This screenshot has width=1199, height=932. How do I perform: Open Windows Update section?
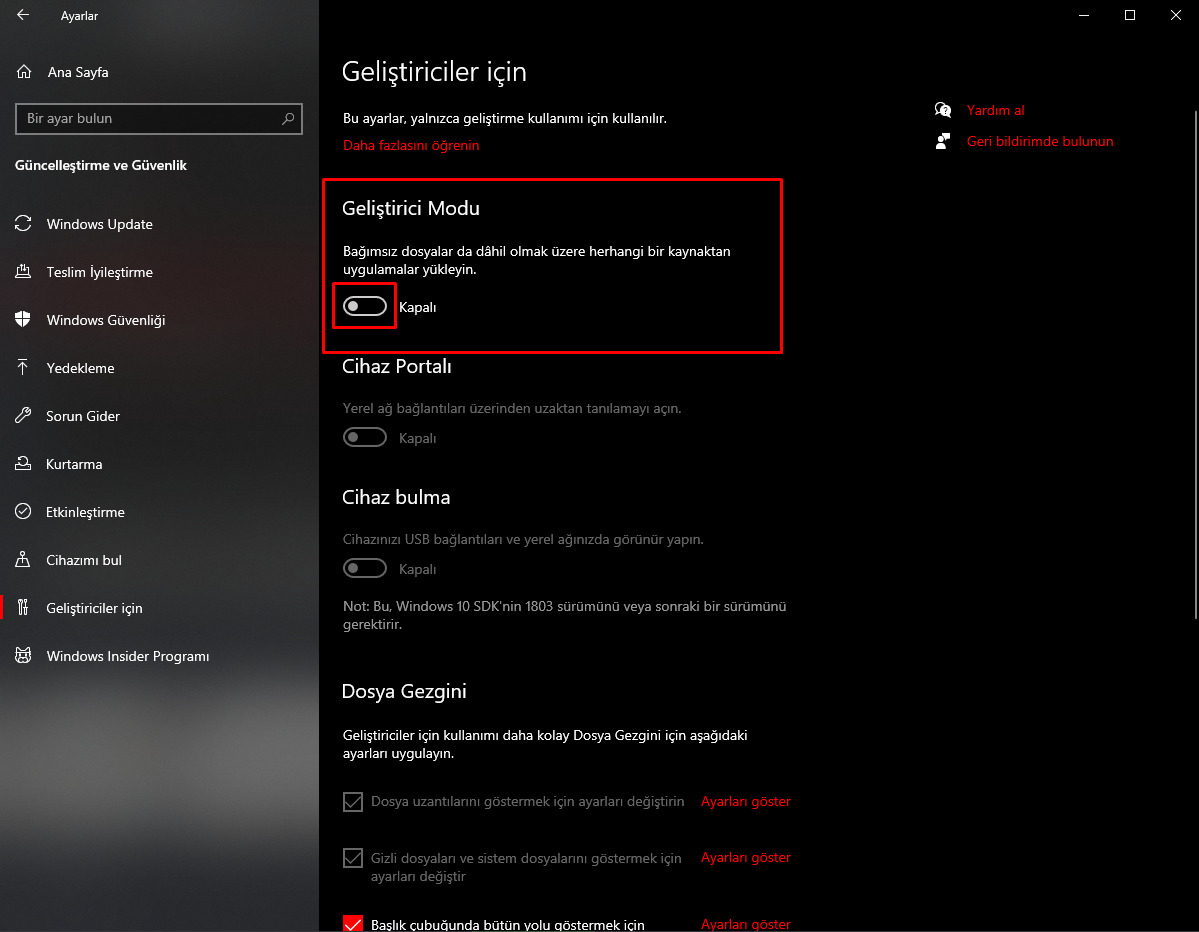click(159, 224)
